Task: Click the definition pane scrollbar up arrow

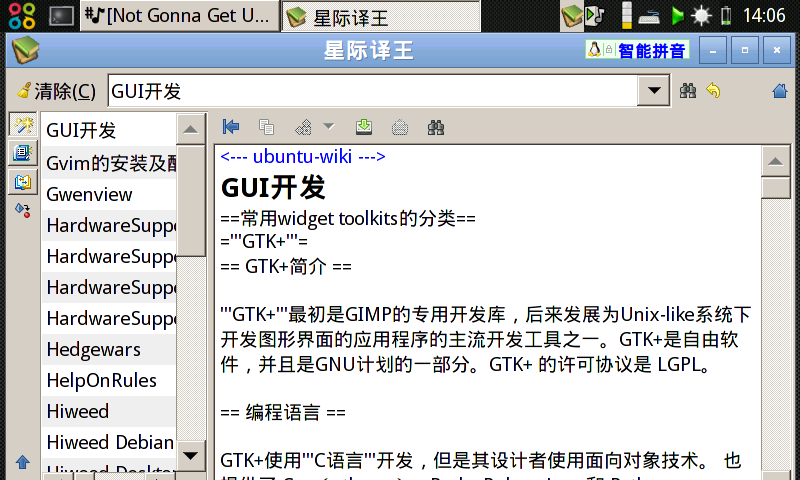Action: [x=776, y=162]
